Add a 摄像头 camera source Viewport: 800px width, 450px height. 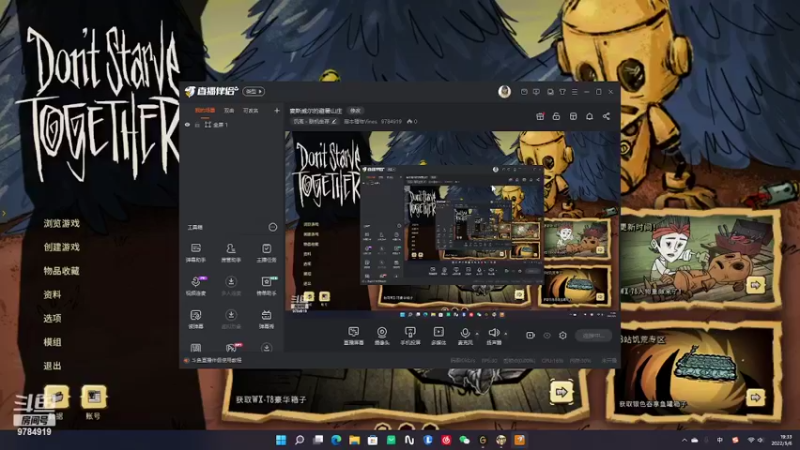(382, 336)
